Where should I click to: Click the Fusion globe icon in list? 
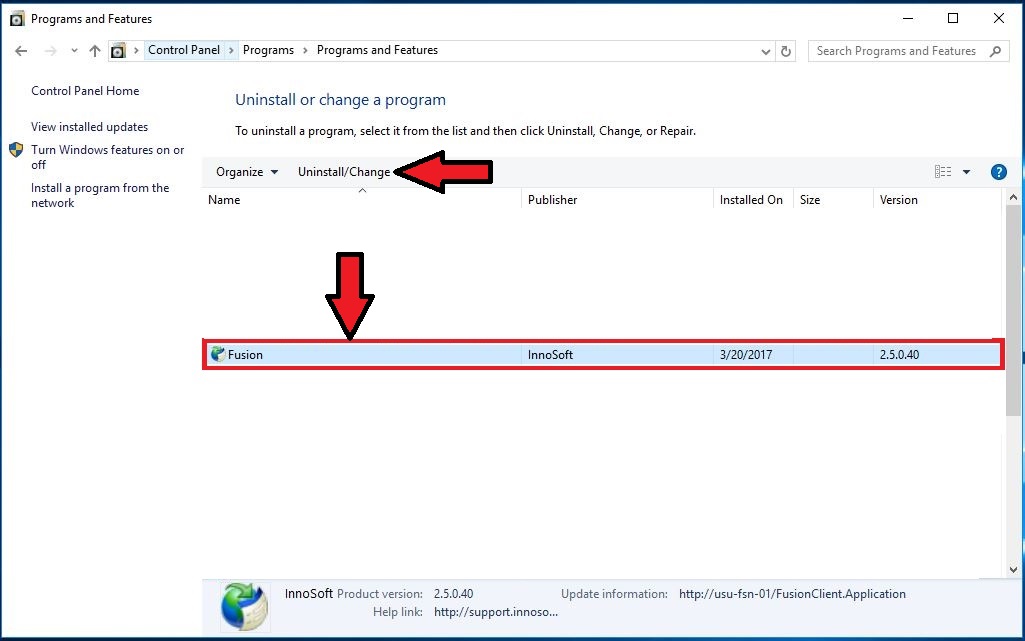(x=218, y=354)
